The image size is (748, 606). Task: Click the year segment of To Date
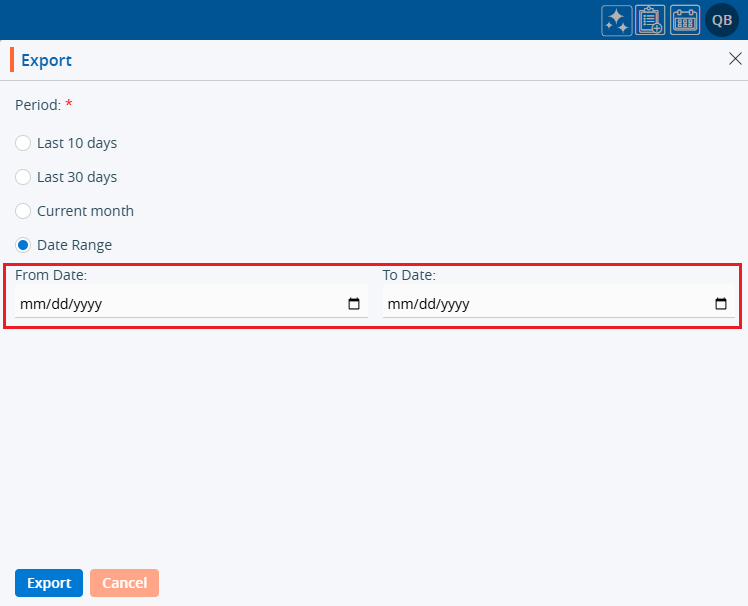click(x=453, y=304)
